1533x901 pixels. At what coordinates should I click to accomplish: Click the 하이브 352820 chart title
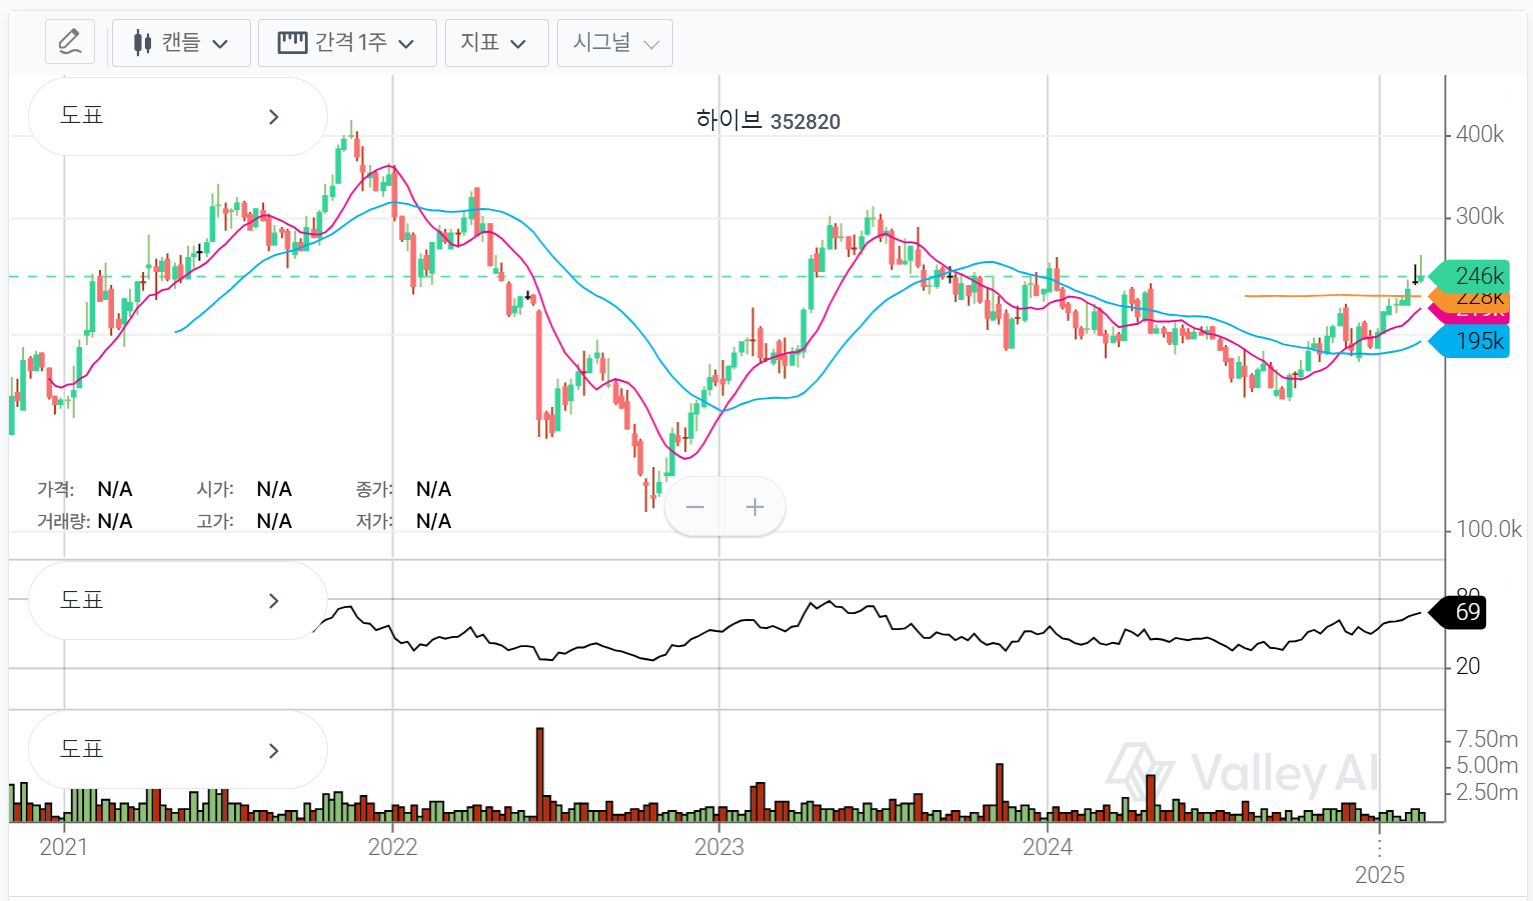pyautogui.click(x=767, y=121)
